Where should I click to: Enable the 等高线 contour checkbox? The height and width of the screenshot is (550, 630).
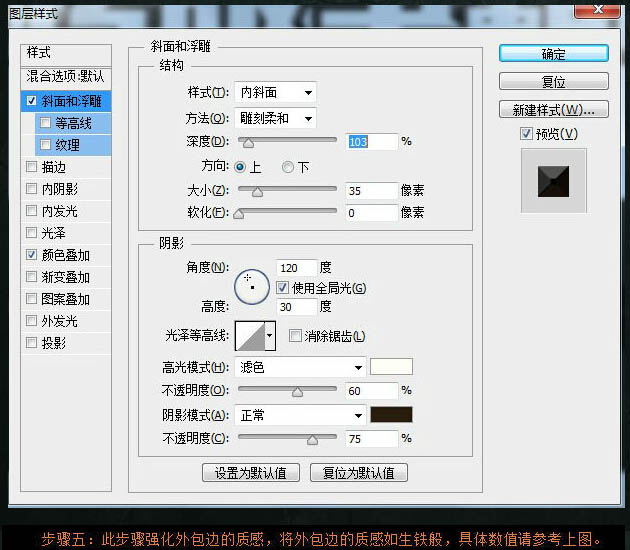point(45,123)
